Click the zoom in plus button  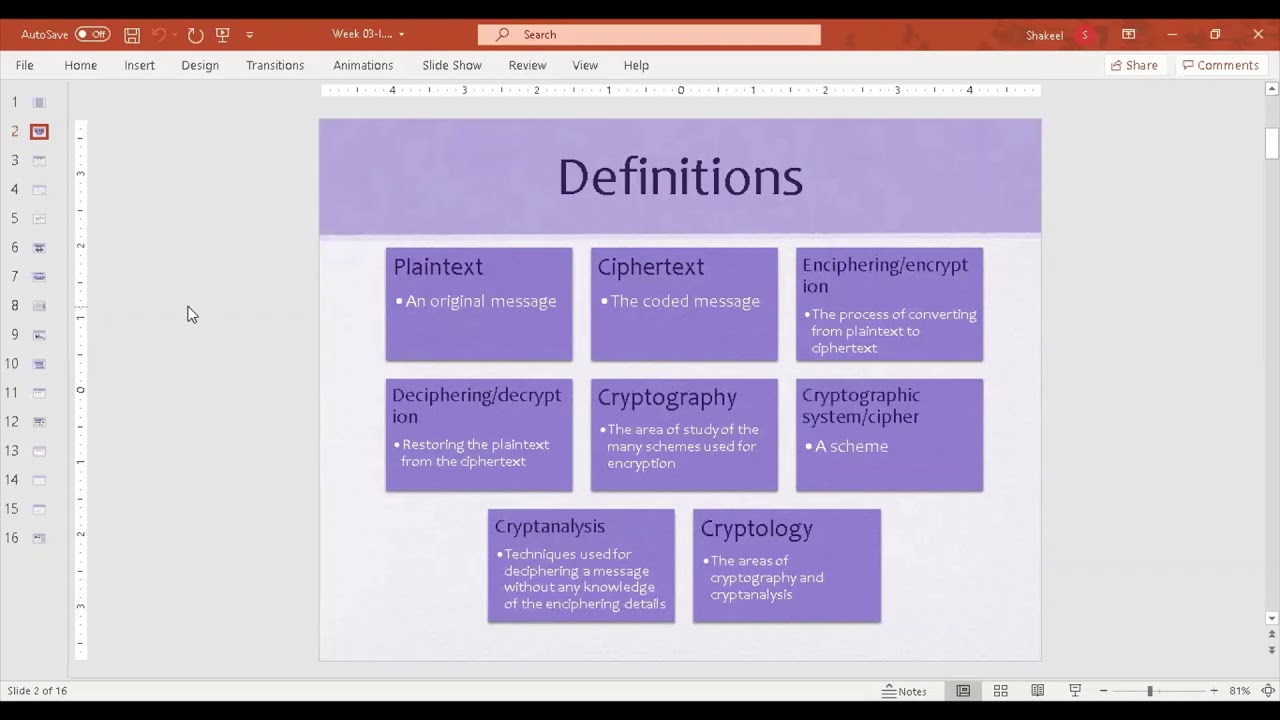1213,691
